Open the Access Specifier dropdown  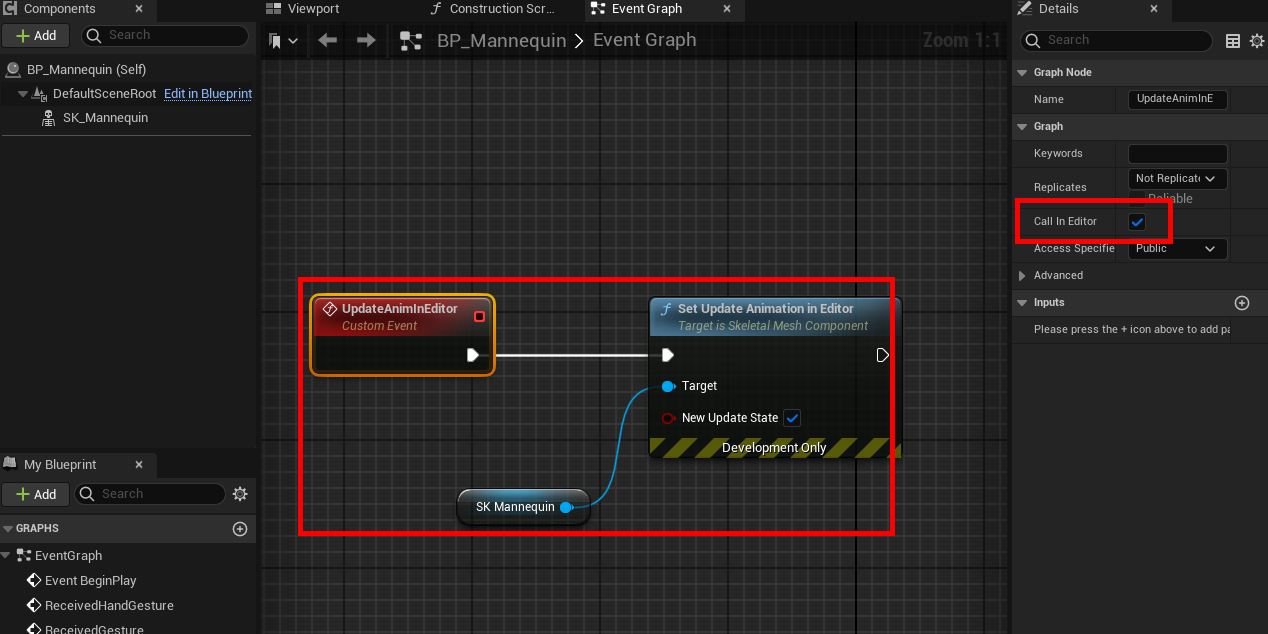pyautogui.click(x=1176, y=248)
